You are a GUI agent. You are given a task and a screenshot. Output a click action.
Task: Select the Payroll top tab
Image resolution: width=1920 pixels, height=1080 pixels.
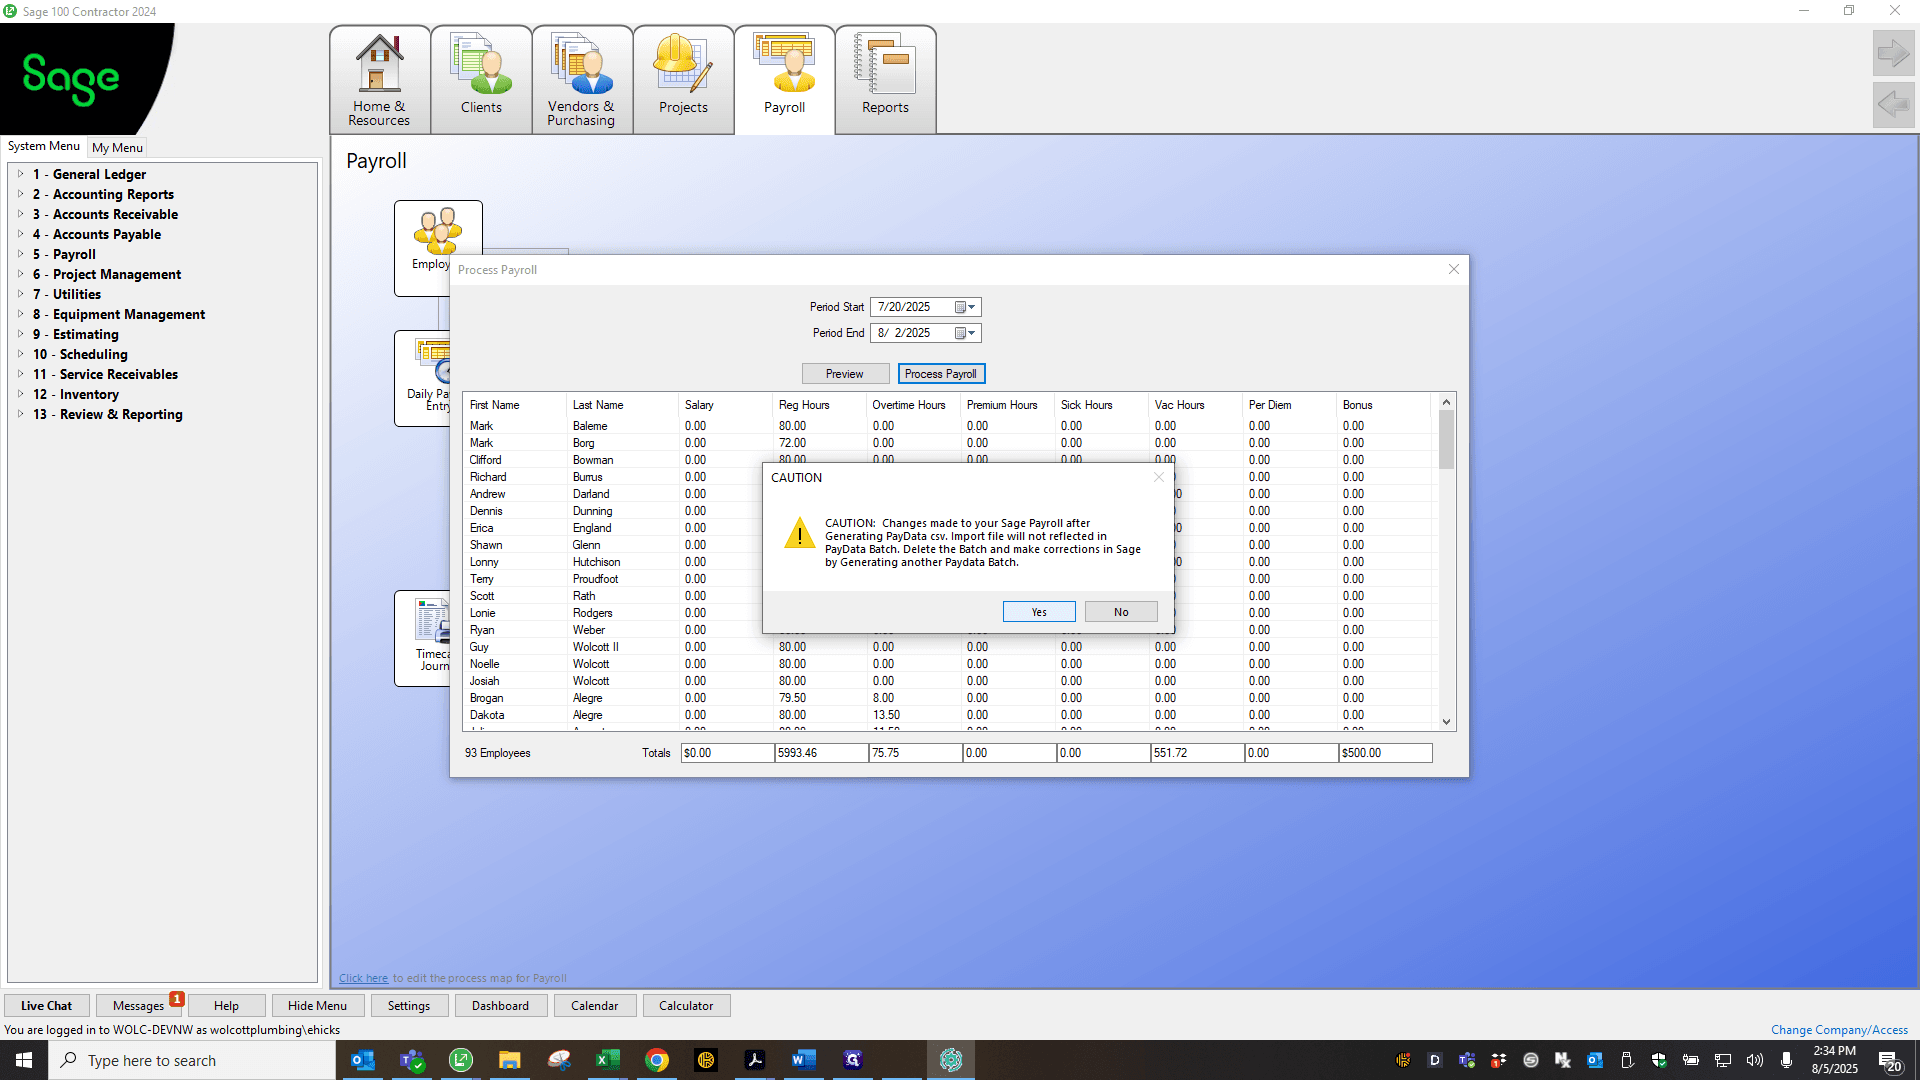[x=784, y=80]
